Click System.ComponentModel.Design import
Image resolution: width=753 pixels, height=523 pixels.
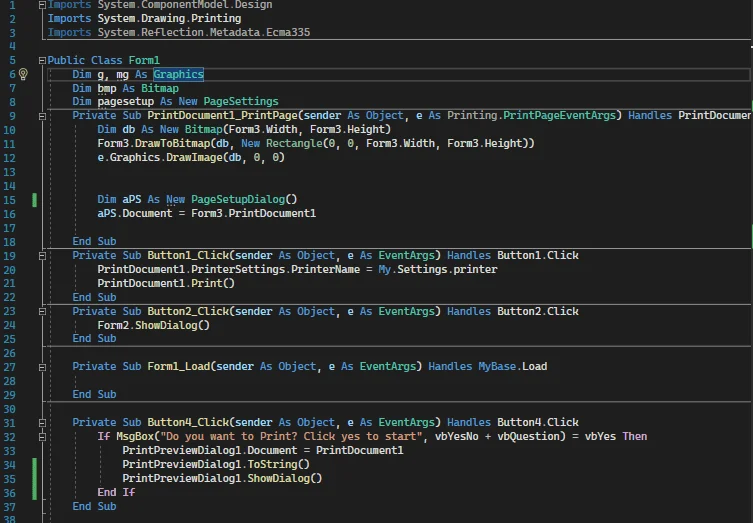point(185,5)
